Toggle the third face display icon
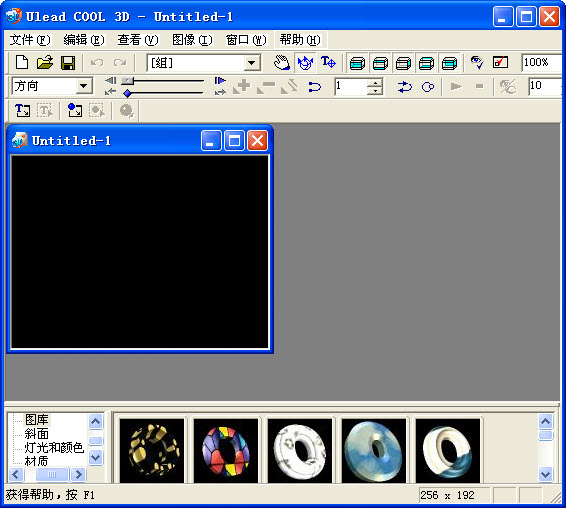This screenshot has height=508, width=566. (x=404, y=64)
